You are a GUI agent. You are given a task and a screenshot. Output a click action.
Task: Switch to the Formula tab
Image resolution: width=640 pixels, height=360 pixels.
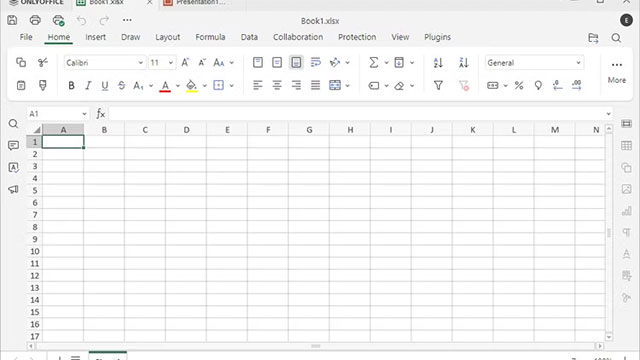[x=210, y=37]
